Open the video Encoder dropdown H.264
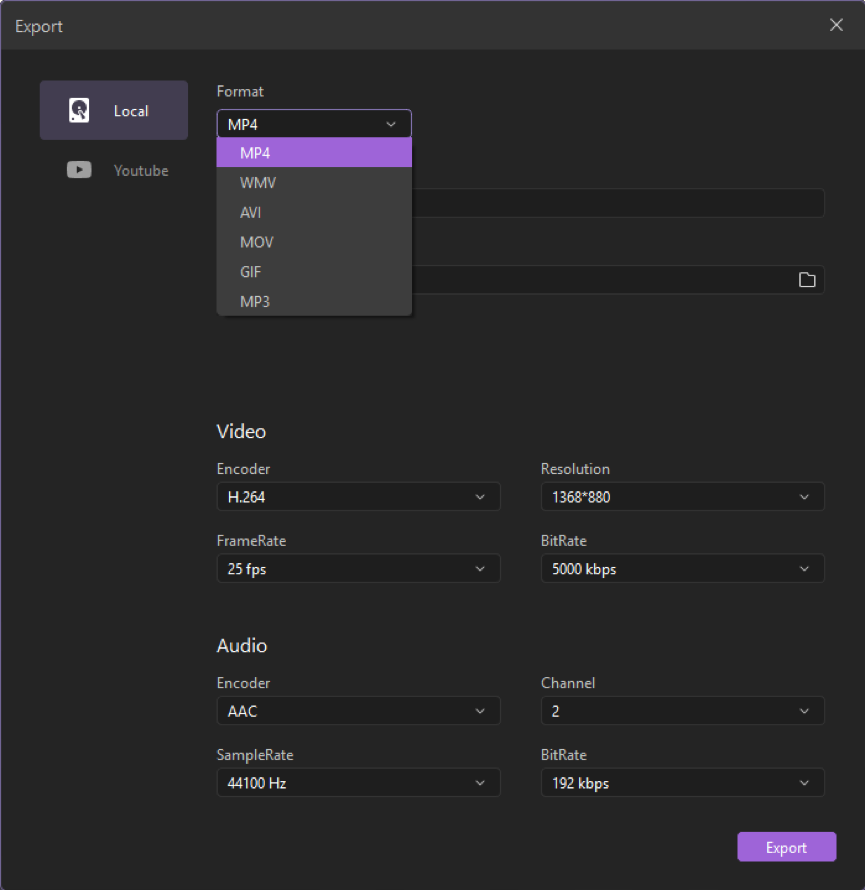The height and width of the screenshot is (890, 865). pos(358,497)
